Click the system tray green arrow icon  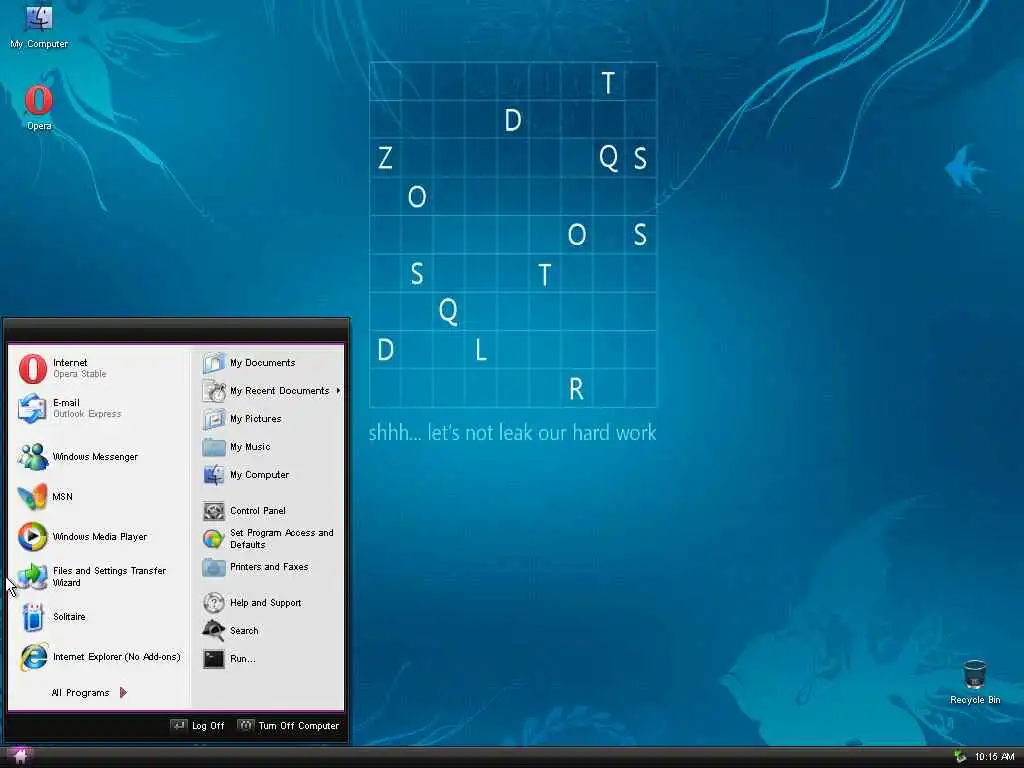(x=960, y=757)
